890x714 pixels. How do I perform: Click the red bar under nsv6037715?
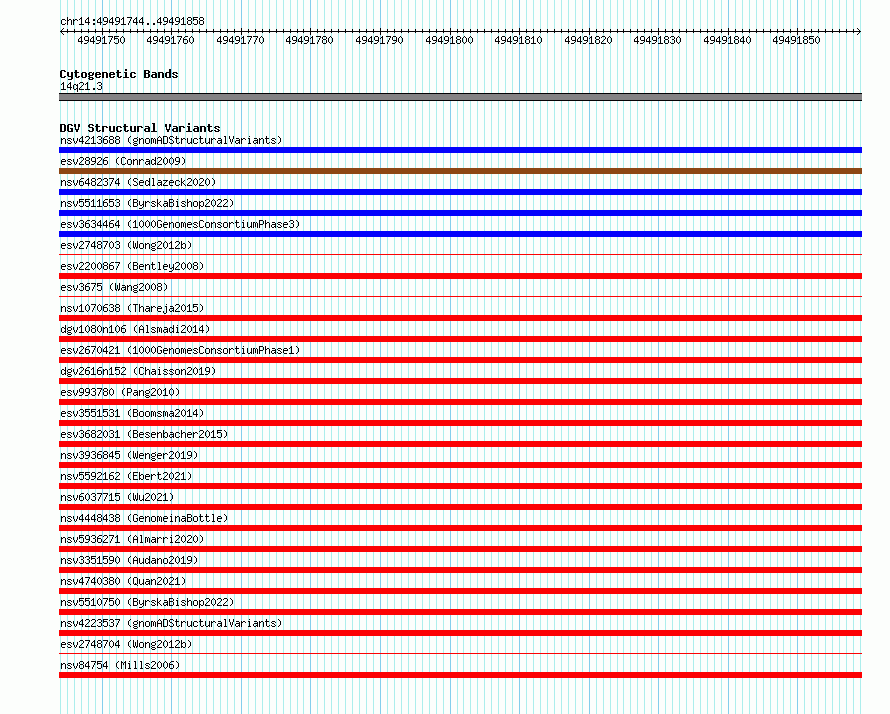coord(460,507)
